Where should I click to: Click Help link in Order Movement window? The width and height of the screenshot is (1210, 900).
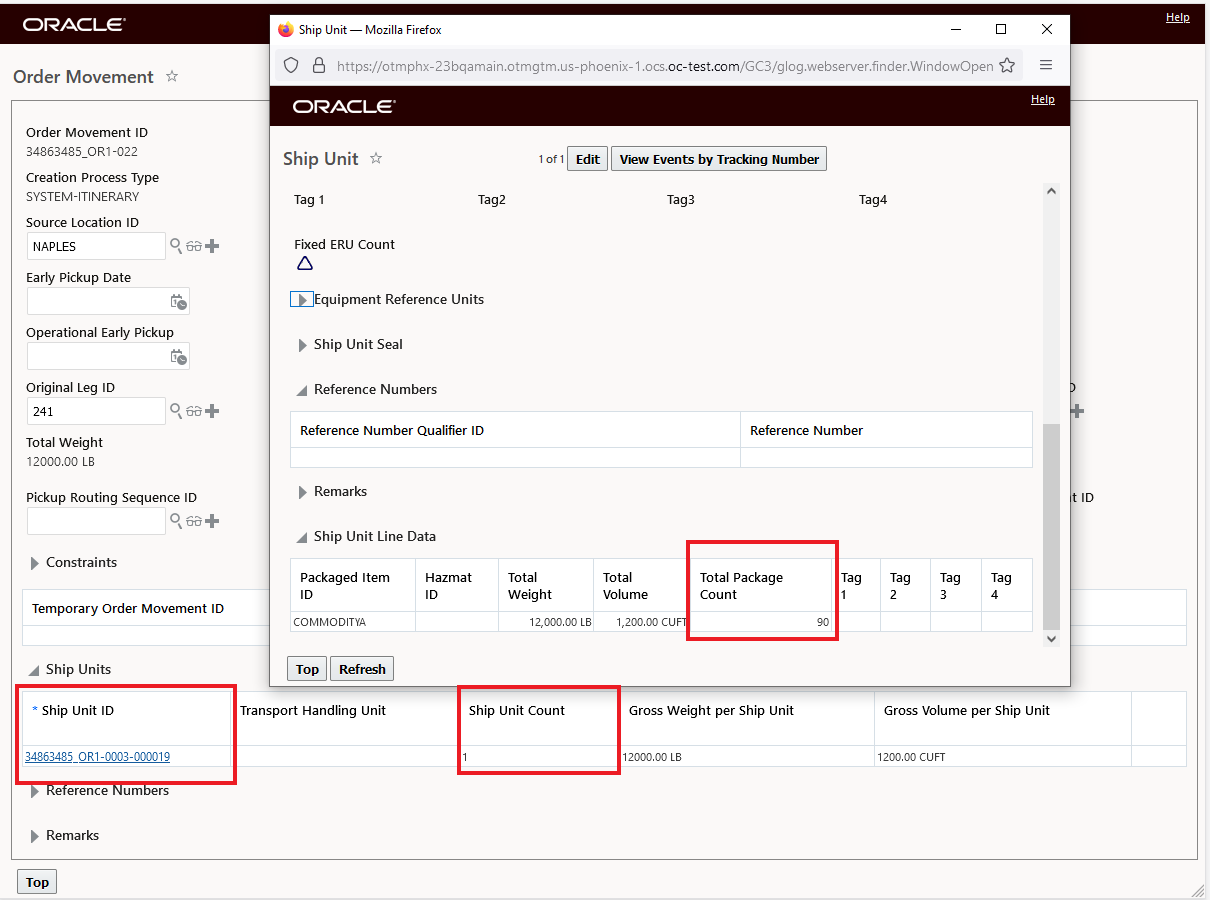pos(1178,17)
